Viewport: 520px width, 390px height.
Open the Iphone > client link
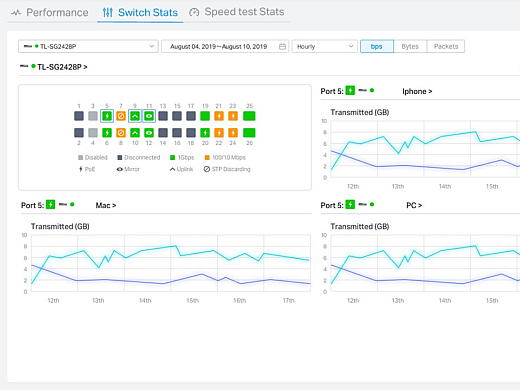(x=417, y=91)
